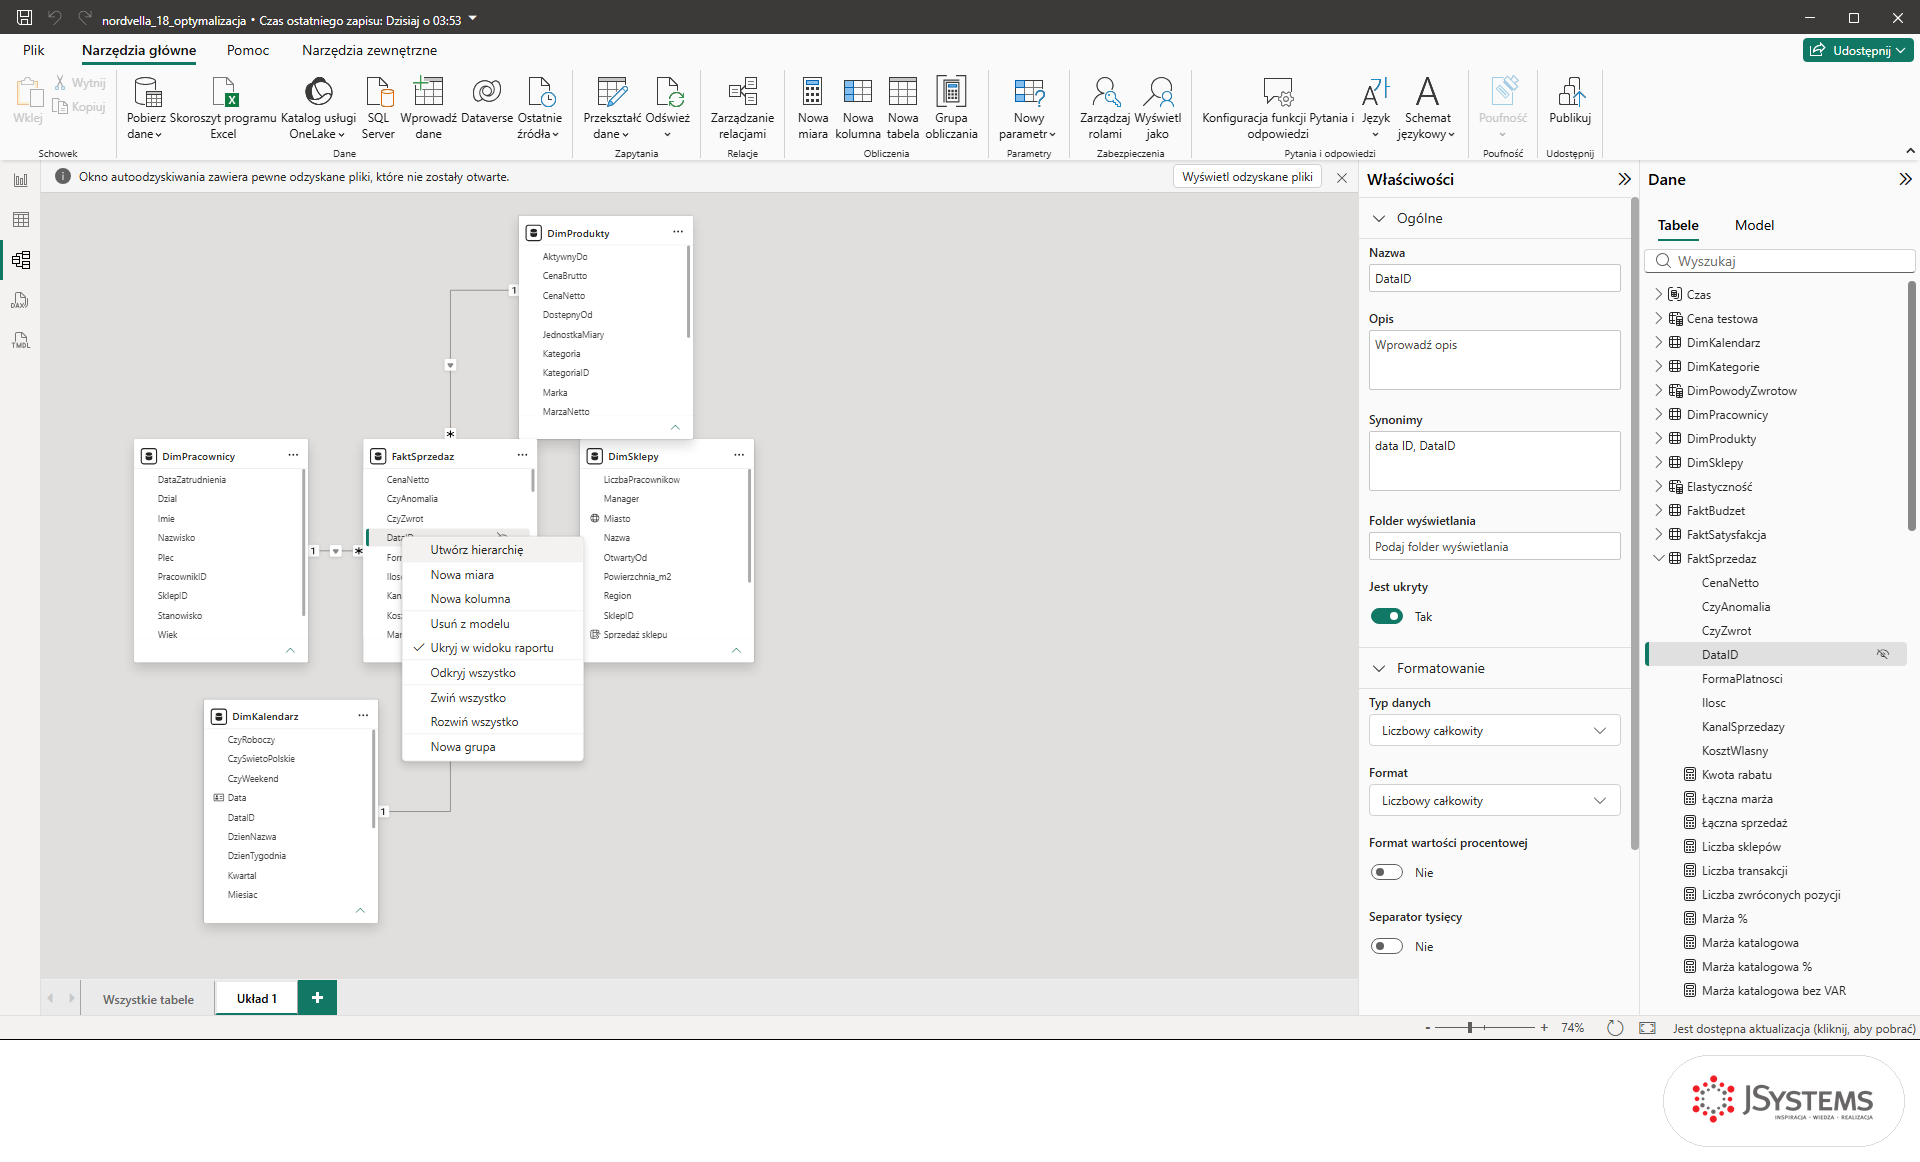This screenshot has width=1920, height=1162.
Task: Switch to report view in left sidebar
Action: [x=21, y=180]
